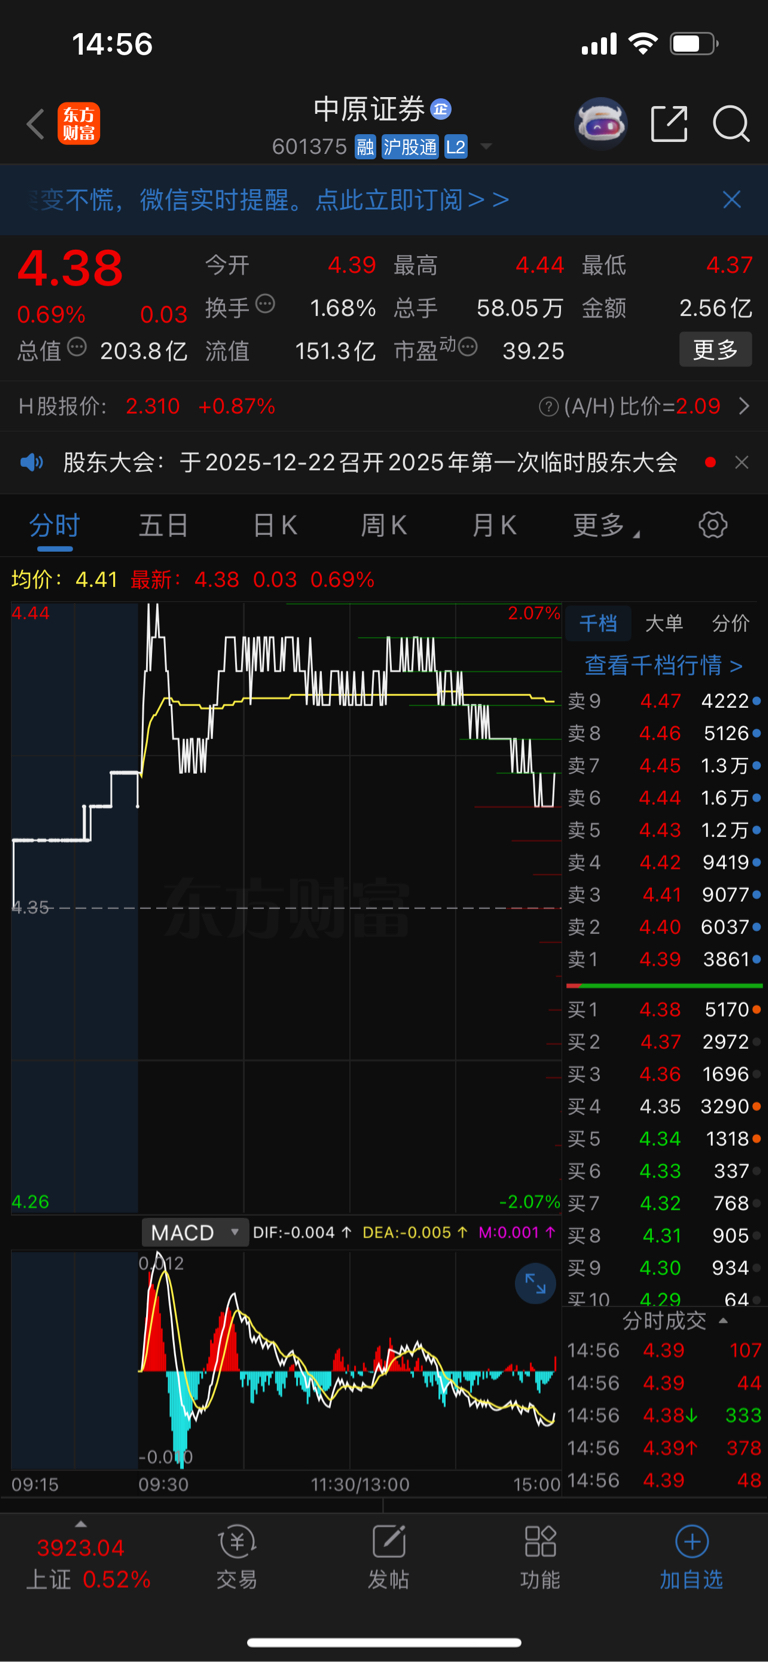The image size is (768, 1662).
Task: Open 查看千档行情 link
Action: (x=664, y=665)
